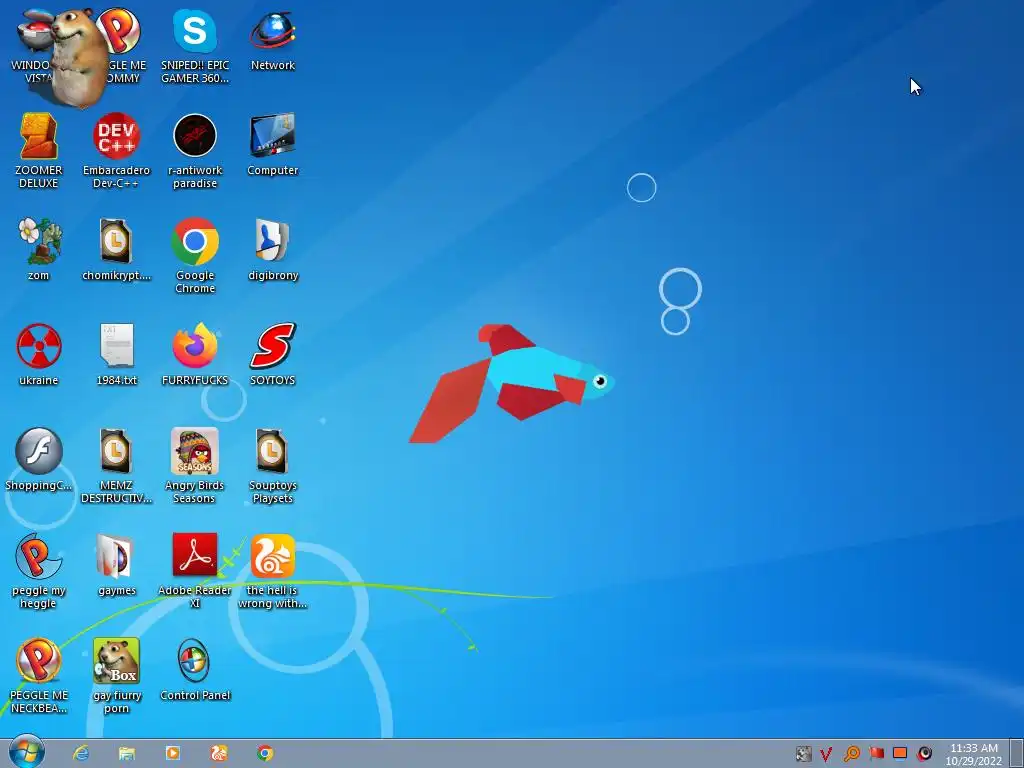Open Windows Explorer from the taskbar

(x=127, y=753)
